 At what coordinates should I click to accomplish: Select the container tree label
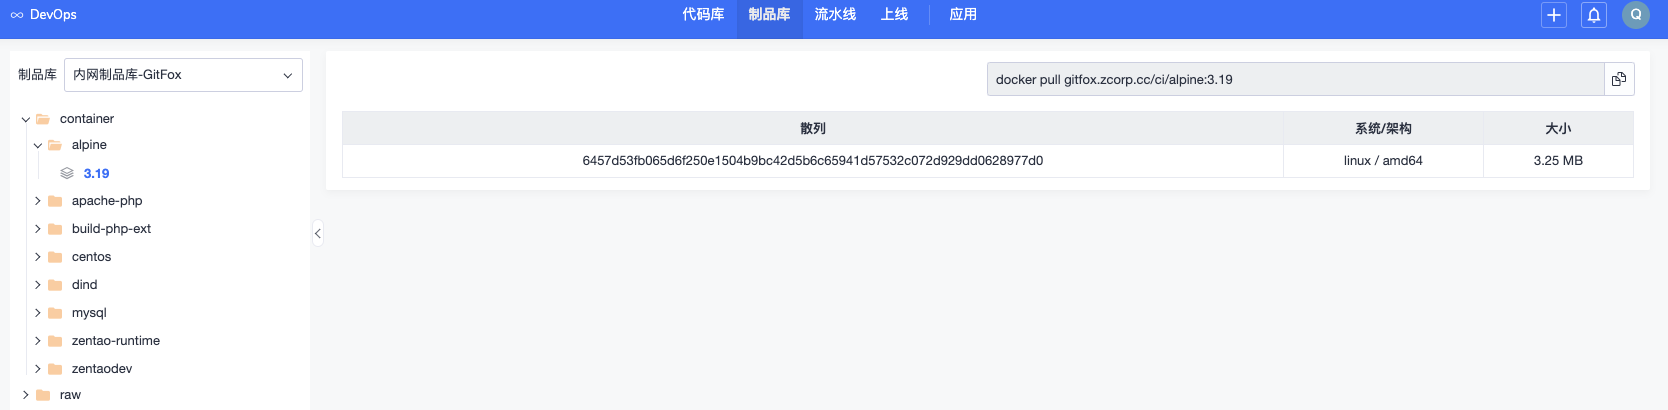coord(87,119)
